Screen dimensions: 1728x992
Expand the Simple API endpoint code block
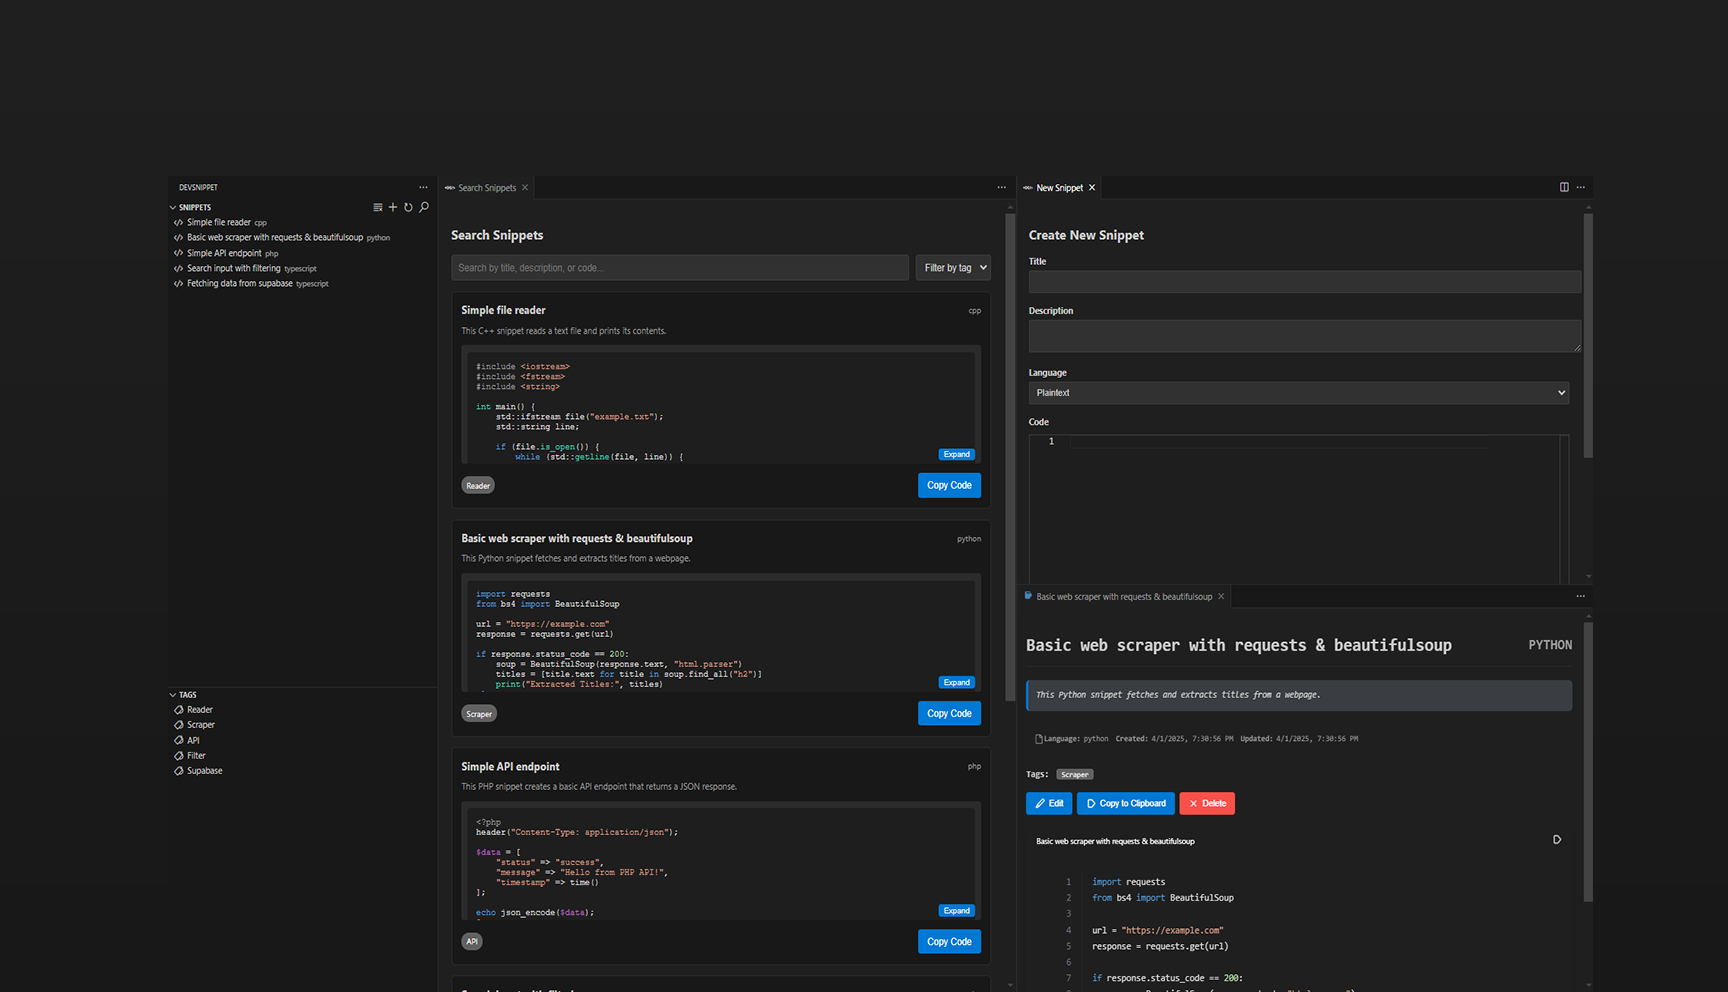coord(956,910)
